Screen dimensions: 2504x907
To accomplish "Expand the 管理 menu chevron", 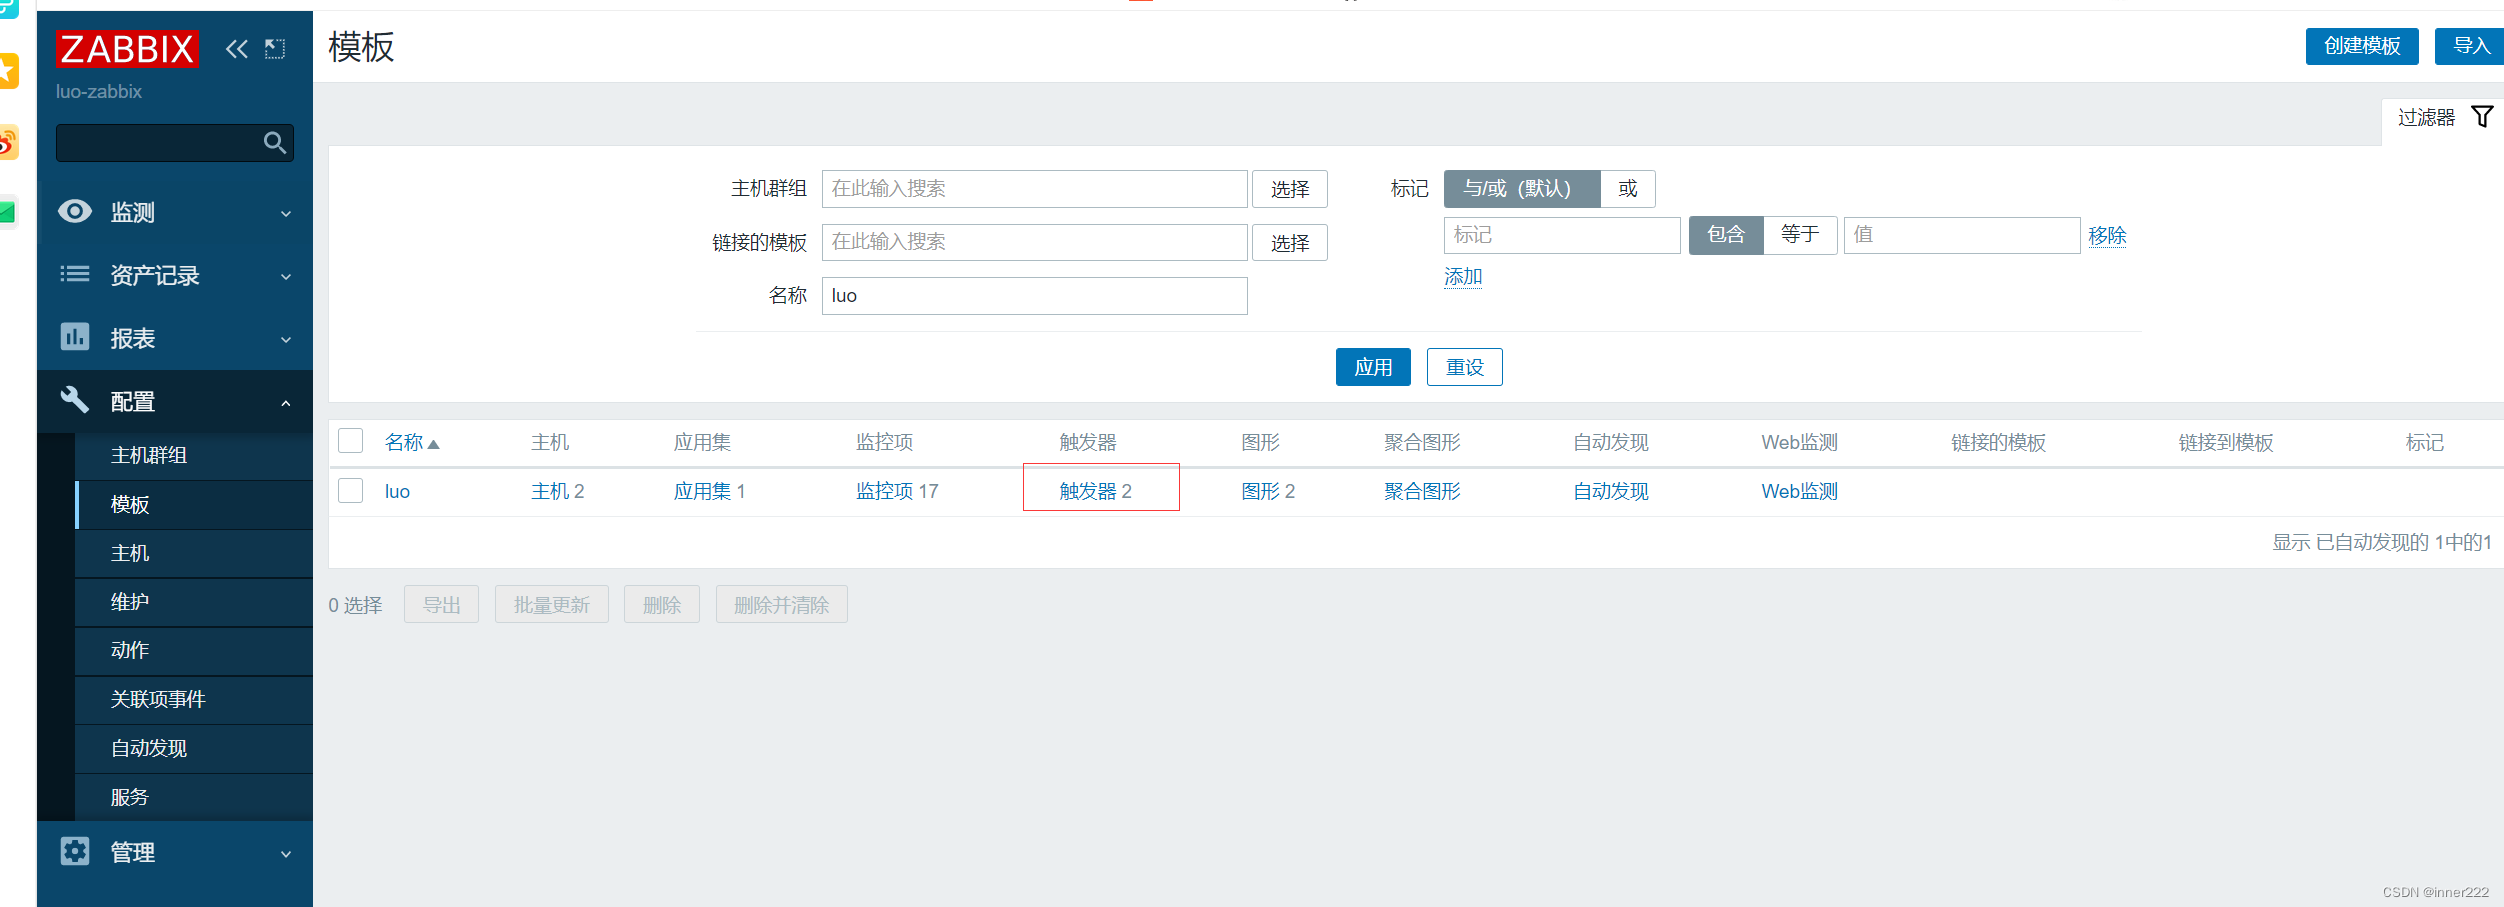I will [x=286, y=854].
